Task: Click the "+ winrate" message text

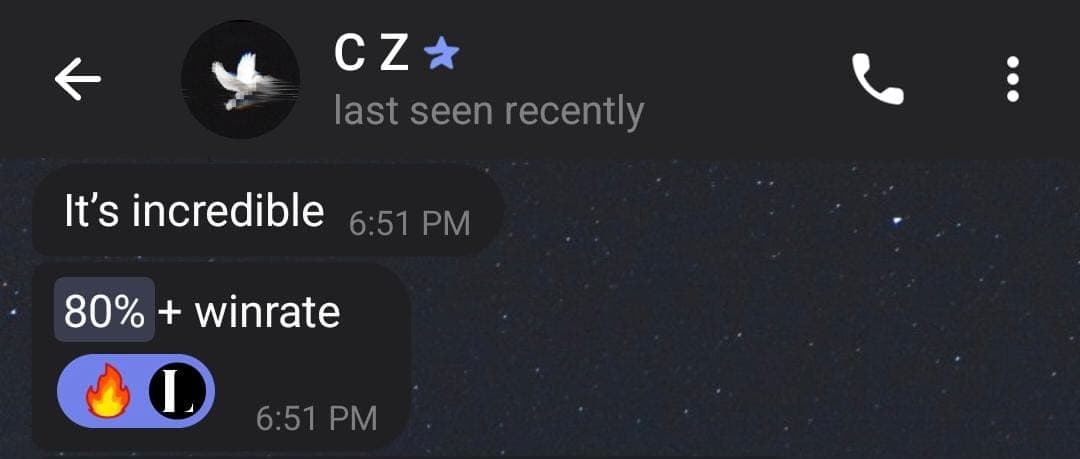Action: [x=249, y=313]
